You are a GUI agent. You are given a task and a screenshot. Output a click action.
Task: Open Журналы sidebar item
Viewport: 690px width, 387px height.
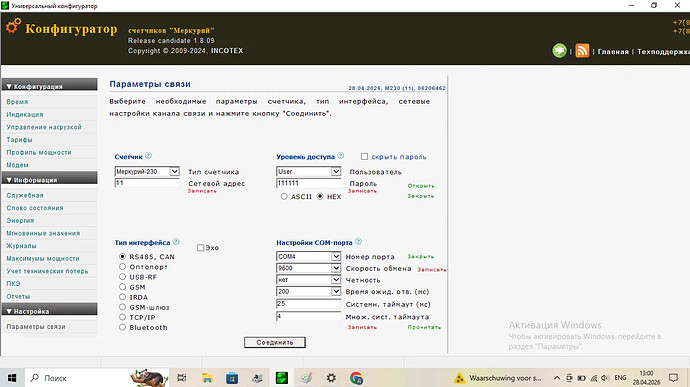tap(21, 246)
